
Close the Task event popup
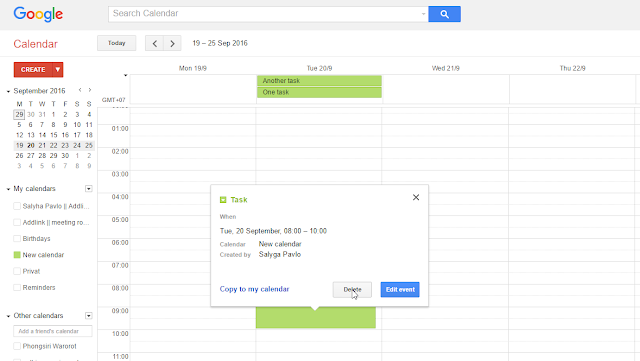click(416, 198)
